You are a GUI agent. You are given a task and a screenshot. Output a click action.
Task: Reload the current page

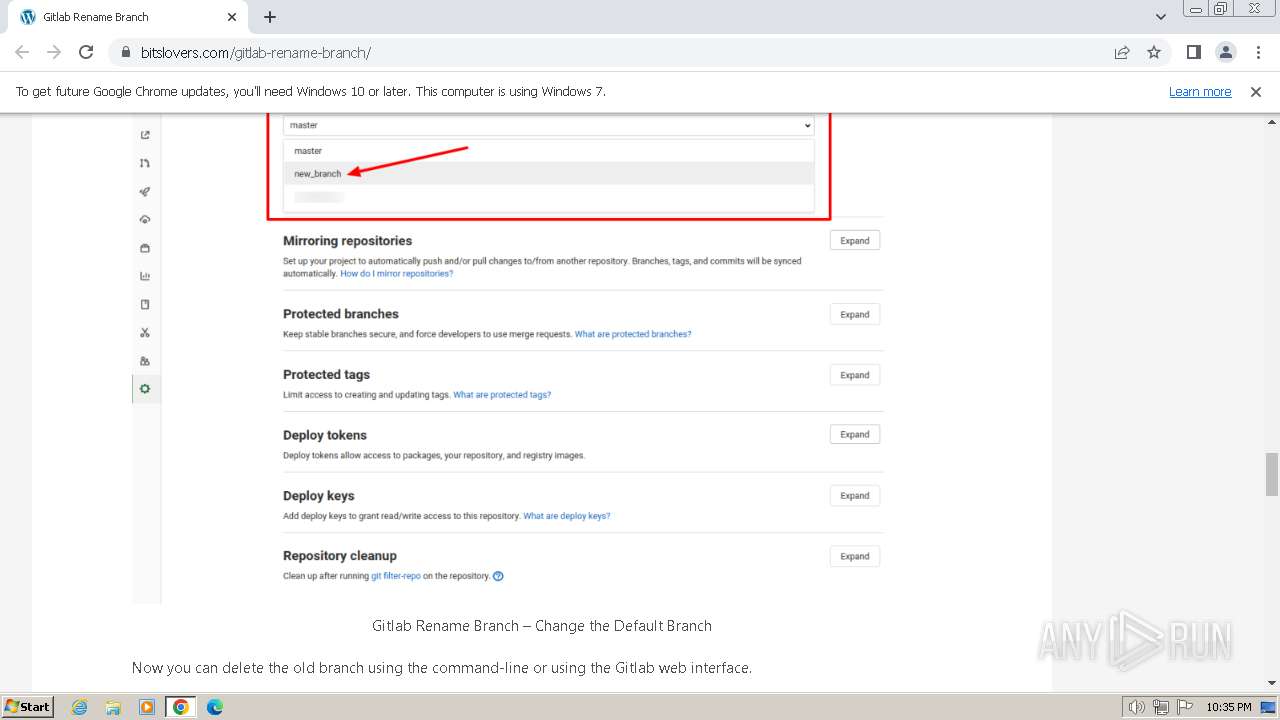coord(86,52)
